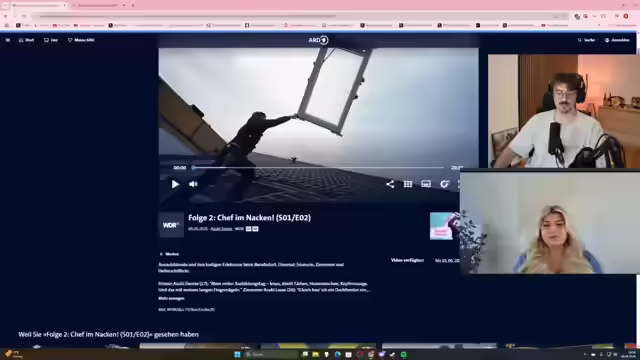This screenshot has height=360, width=640.
Task: Click the 'Weil Sie ... gesehen haben' heading
Action: click(x=109, y=334)
